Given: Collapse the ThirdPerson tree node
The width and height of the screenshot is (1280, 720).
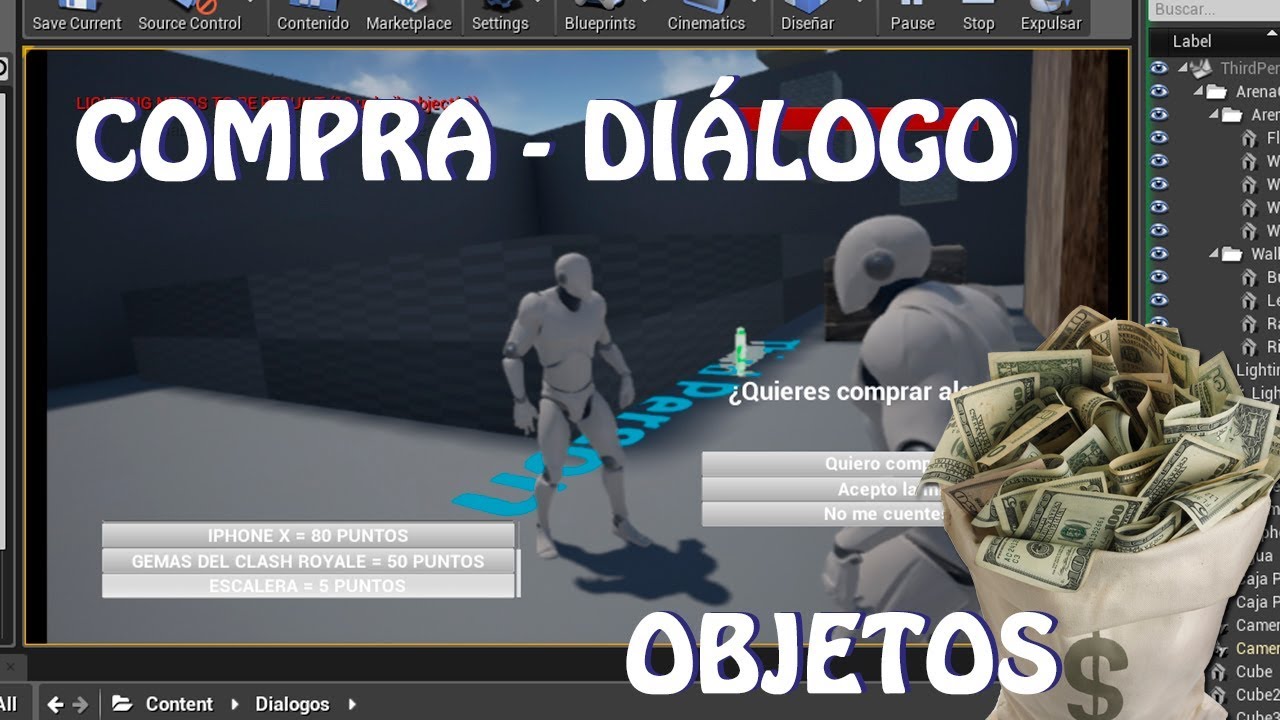Looking at the screenshot, I should [x=1184, y=68].
